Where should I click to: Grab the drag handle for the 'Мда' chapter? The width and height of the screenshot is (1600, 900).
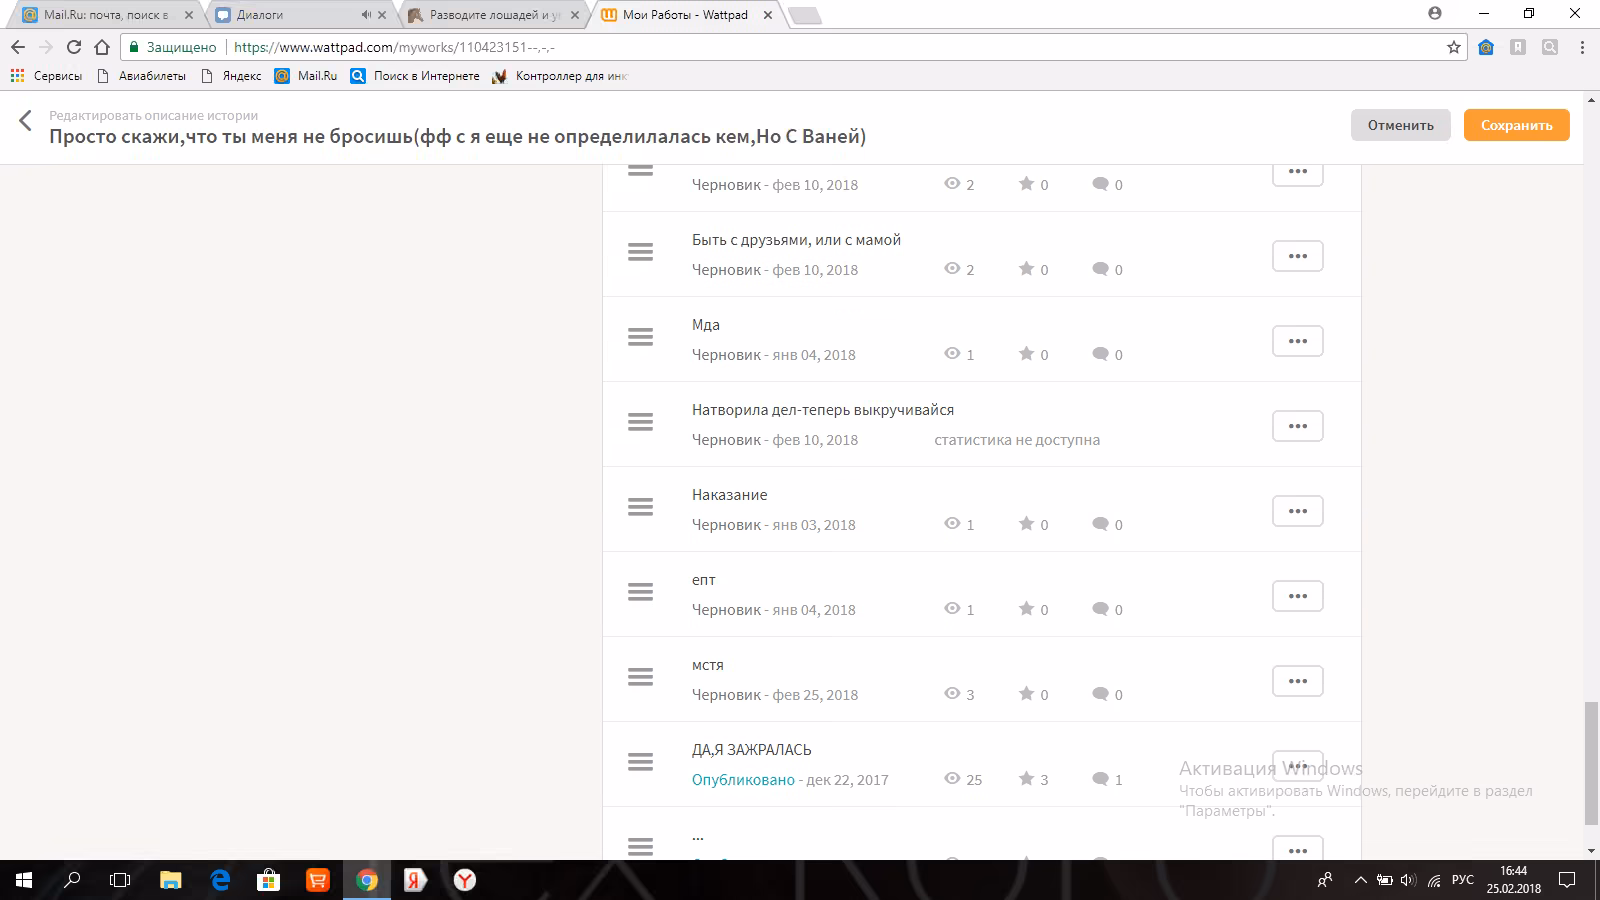[x=640, y=337]
